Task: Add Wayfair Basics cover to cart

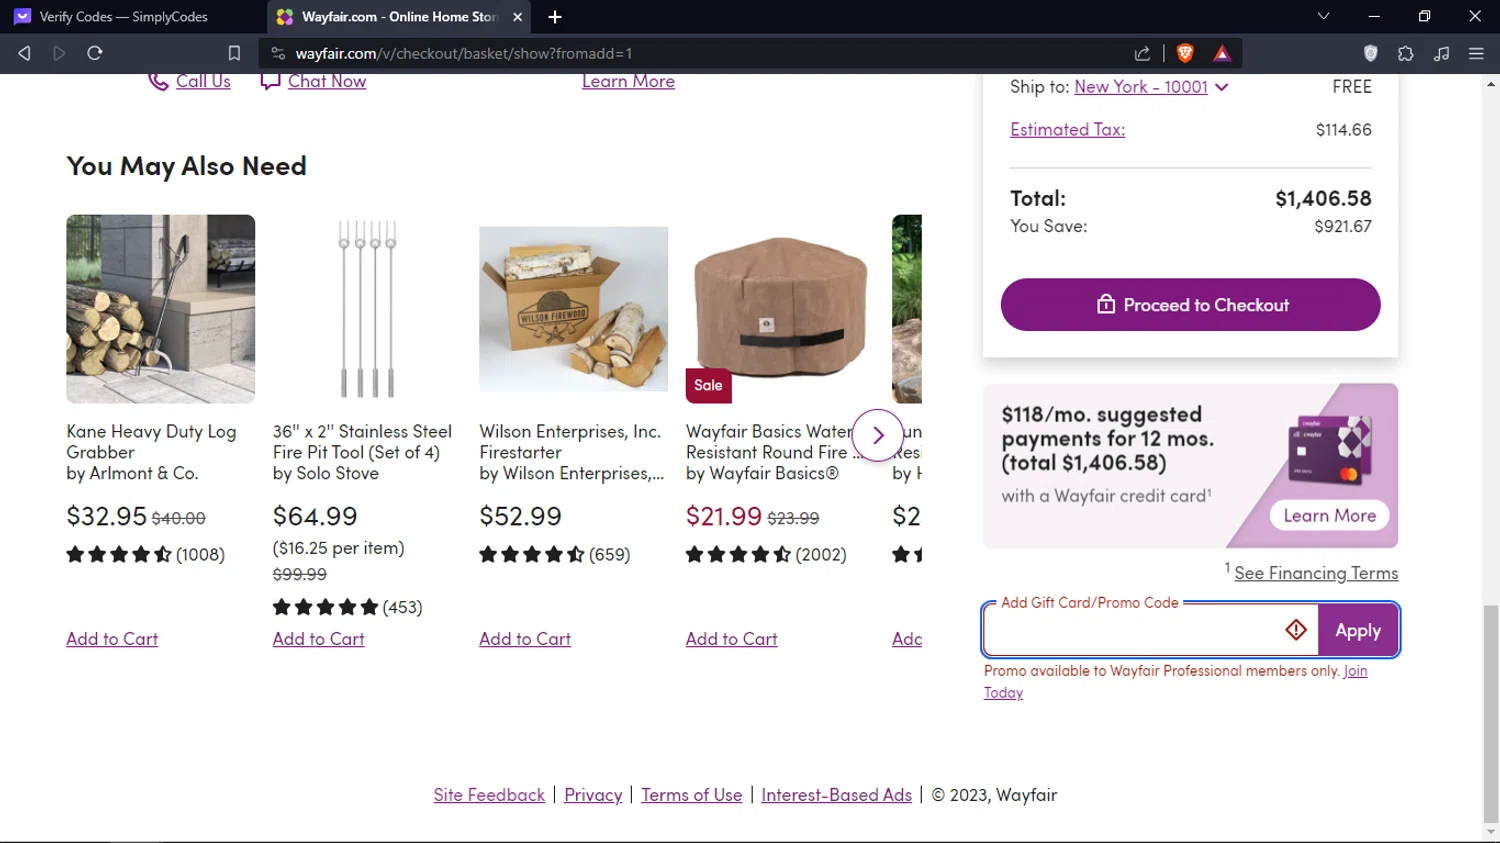Action: (x=731, y=639)
